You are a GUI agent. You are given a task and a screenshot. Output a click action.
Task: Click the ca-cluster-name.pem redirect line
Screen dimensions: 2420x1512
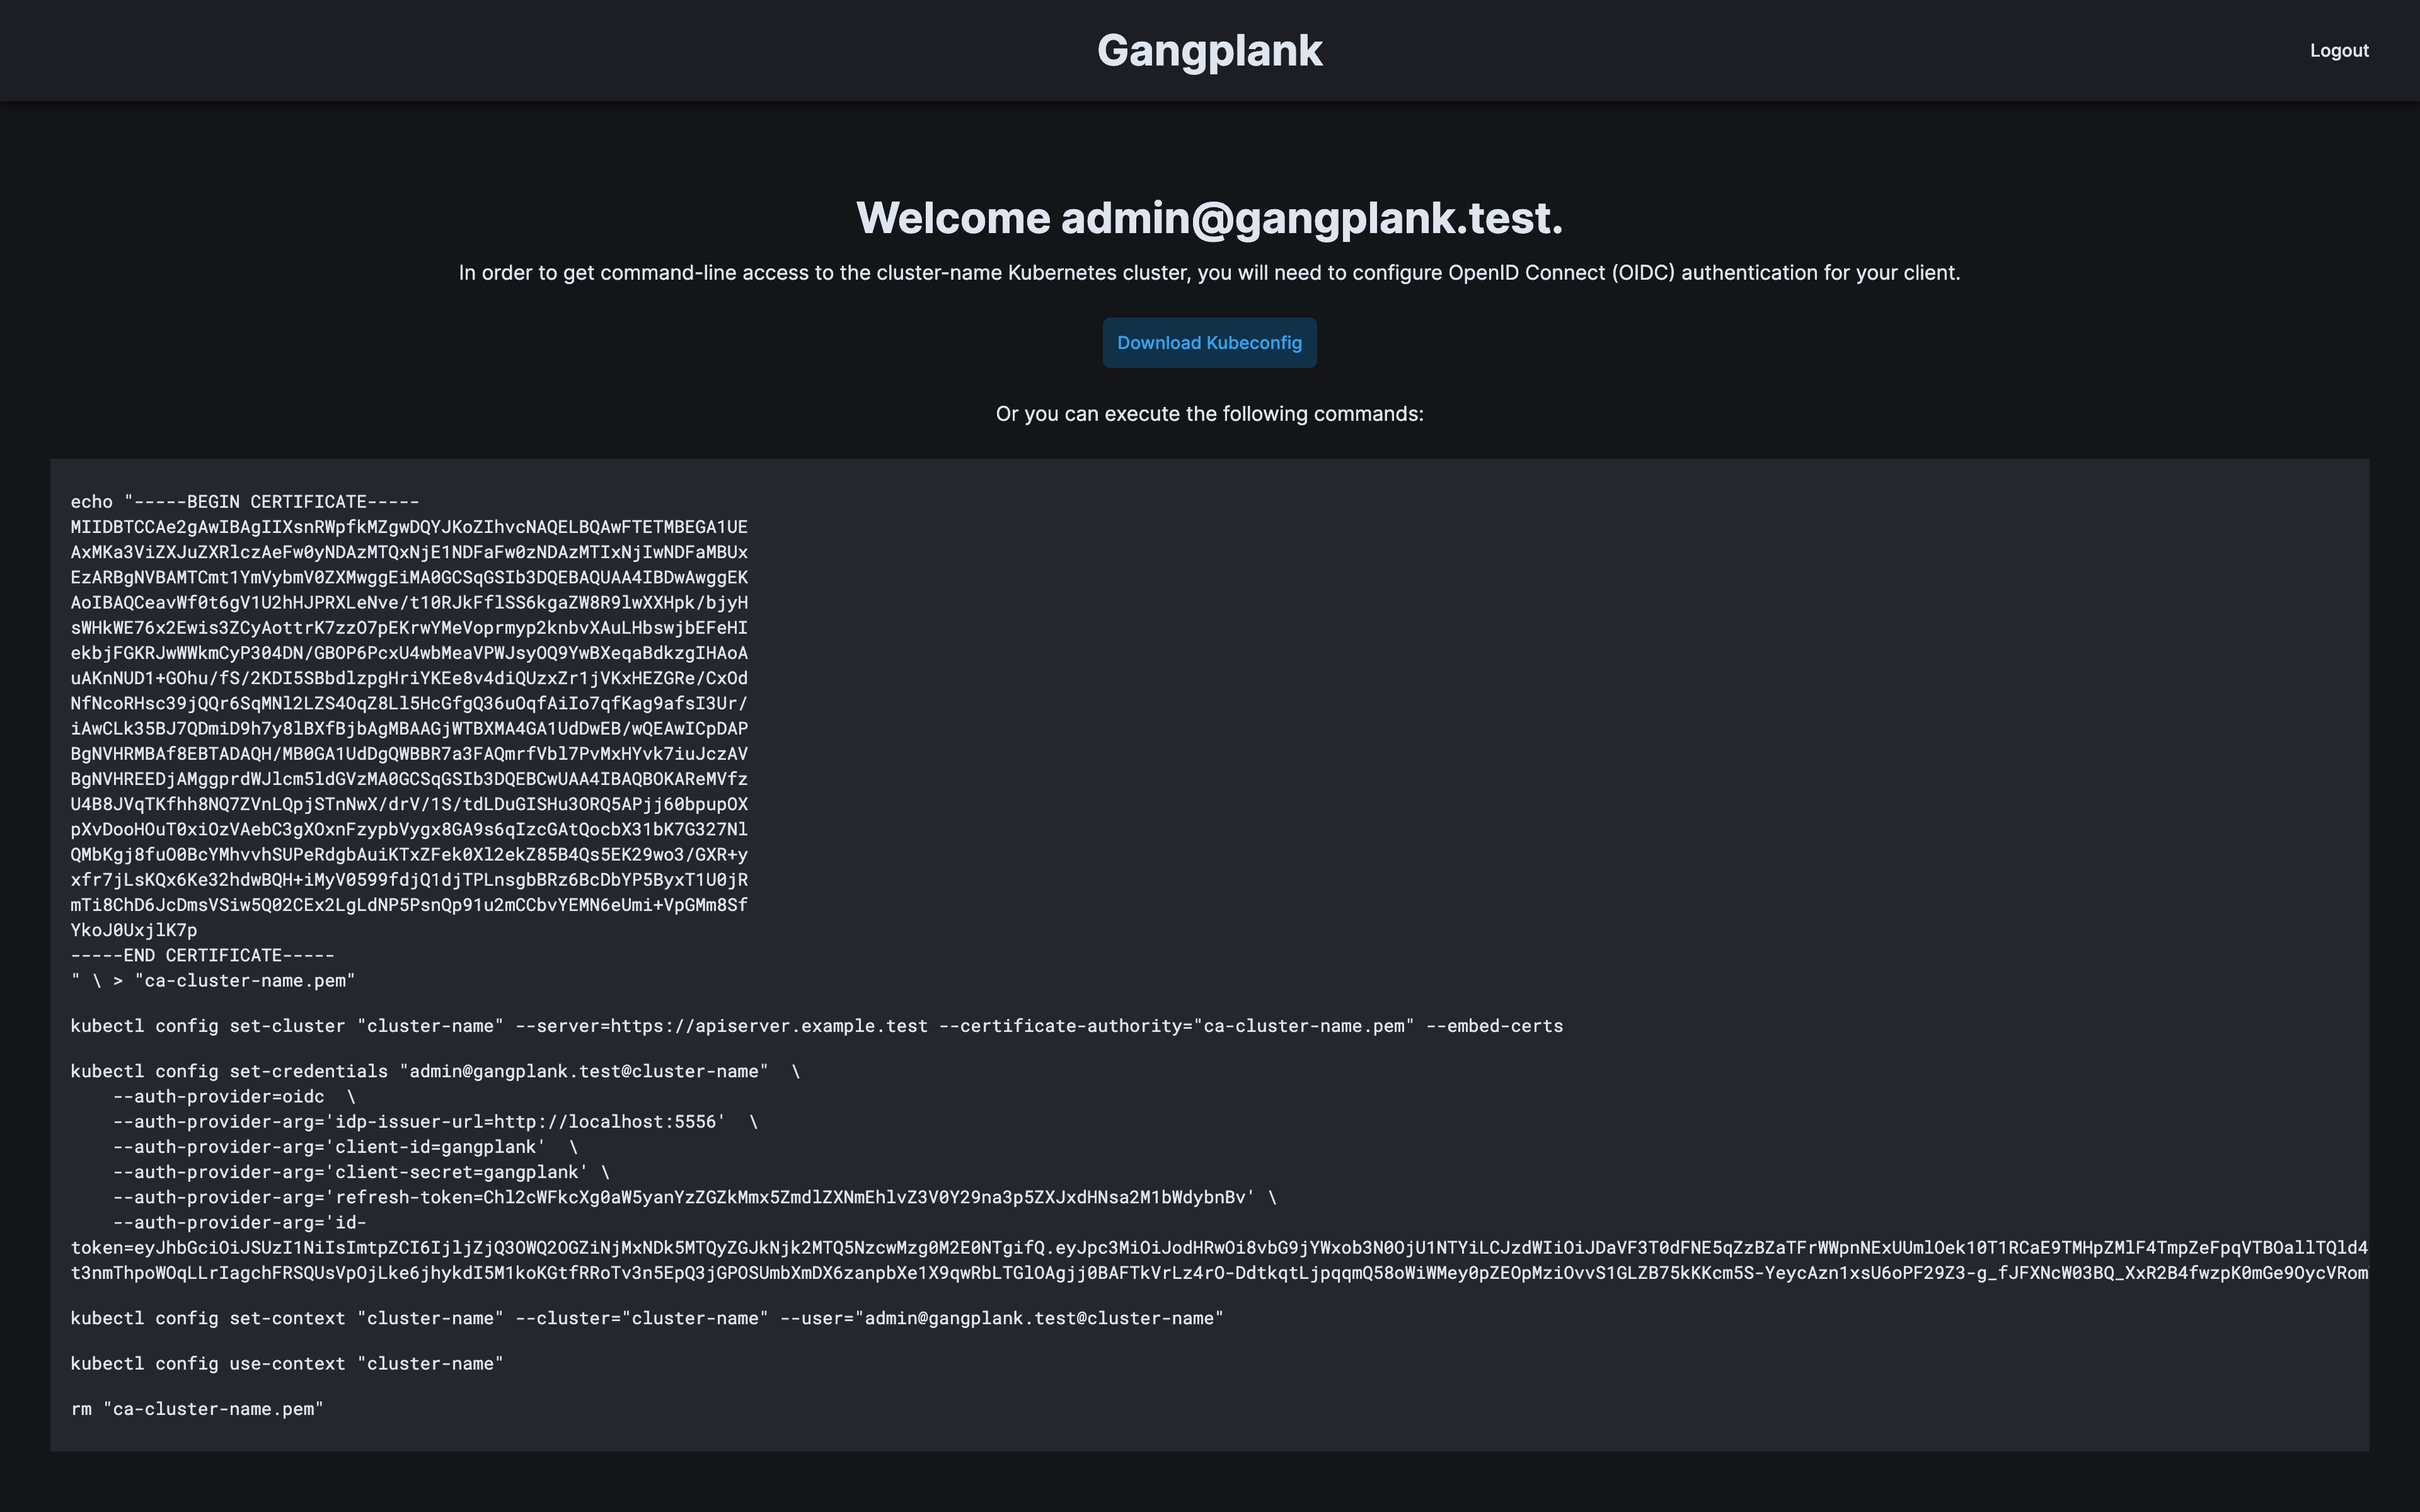tap(213, 981)
